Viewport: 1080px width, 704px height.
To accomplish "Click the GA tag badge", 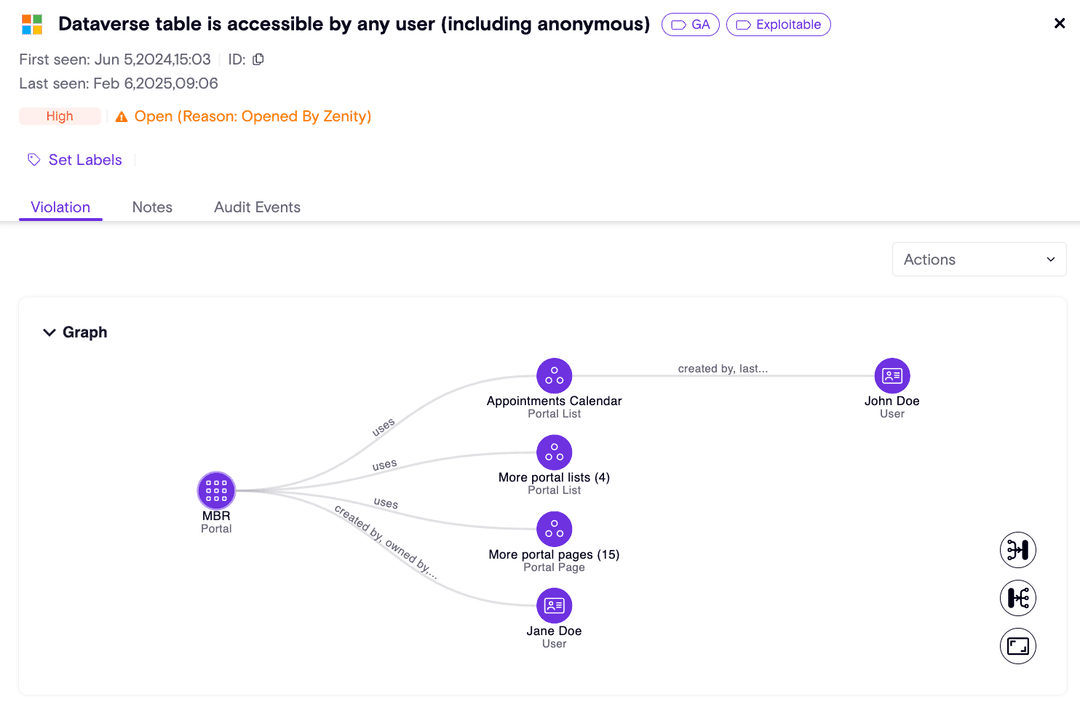I will tap(690, 25).
